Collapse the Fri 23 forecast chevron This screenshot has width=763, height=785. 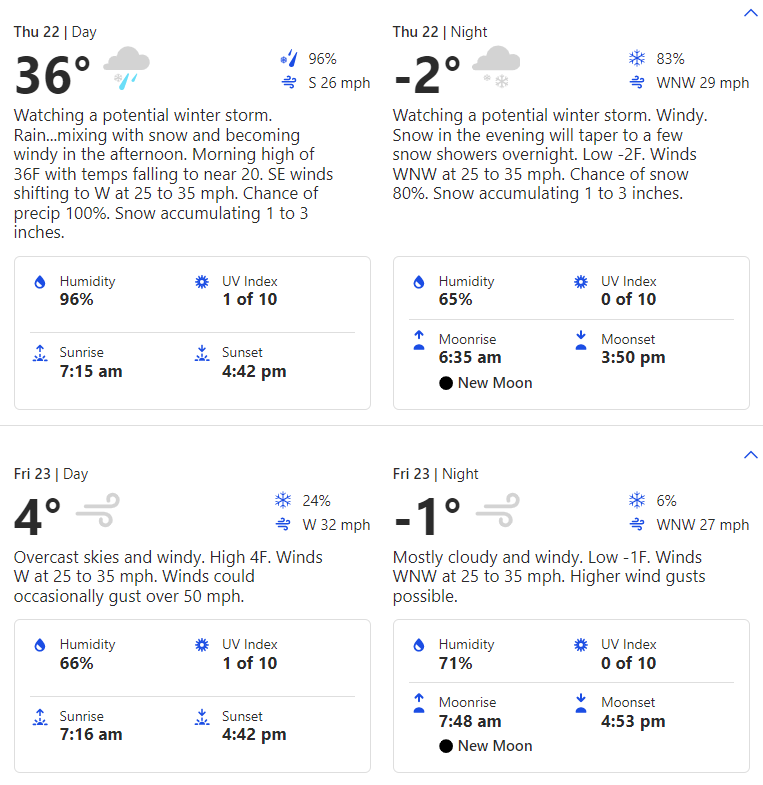click(x=751, y=455)
